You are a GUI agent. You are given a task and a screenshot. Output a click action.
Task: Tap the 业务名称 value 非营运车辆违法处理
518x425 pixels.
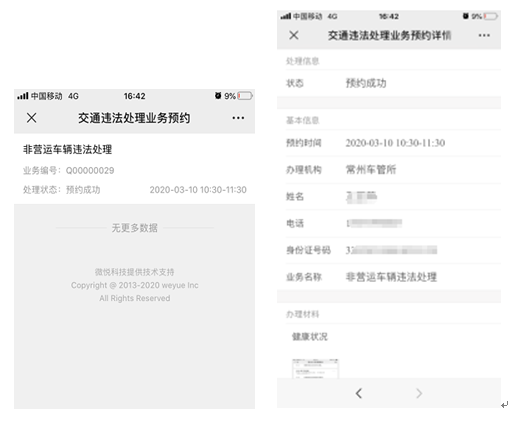coord(391,277)
